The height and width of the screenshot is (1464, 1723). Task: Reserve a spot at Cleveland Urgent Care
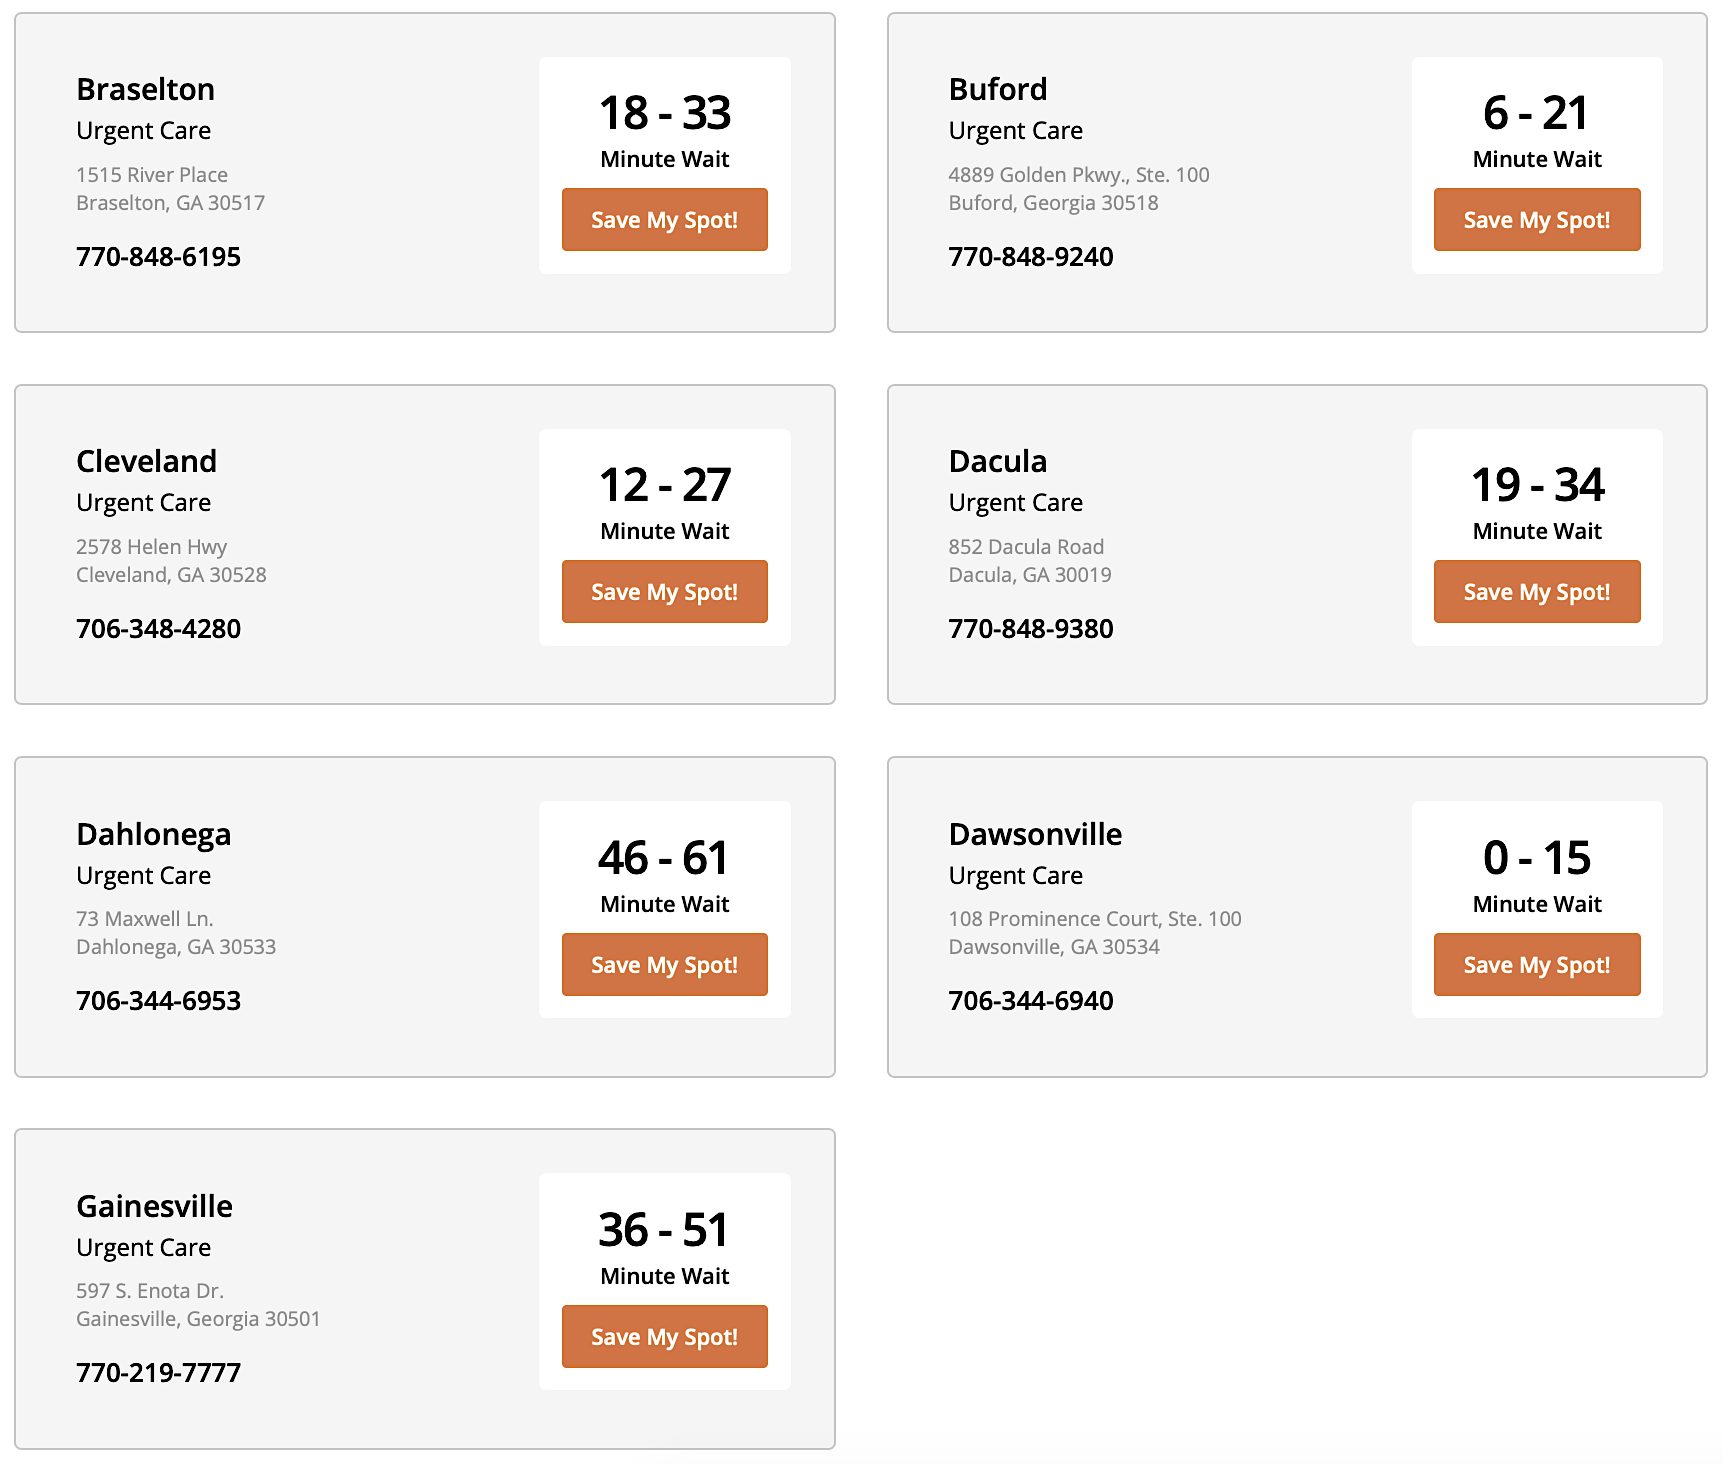[664, 592]
